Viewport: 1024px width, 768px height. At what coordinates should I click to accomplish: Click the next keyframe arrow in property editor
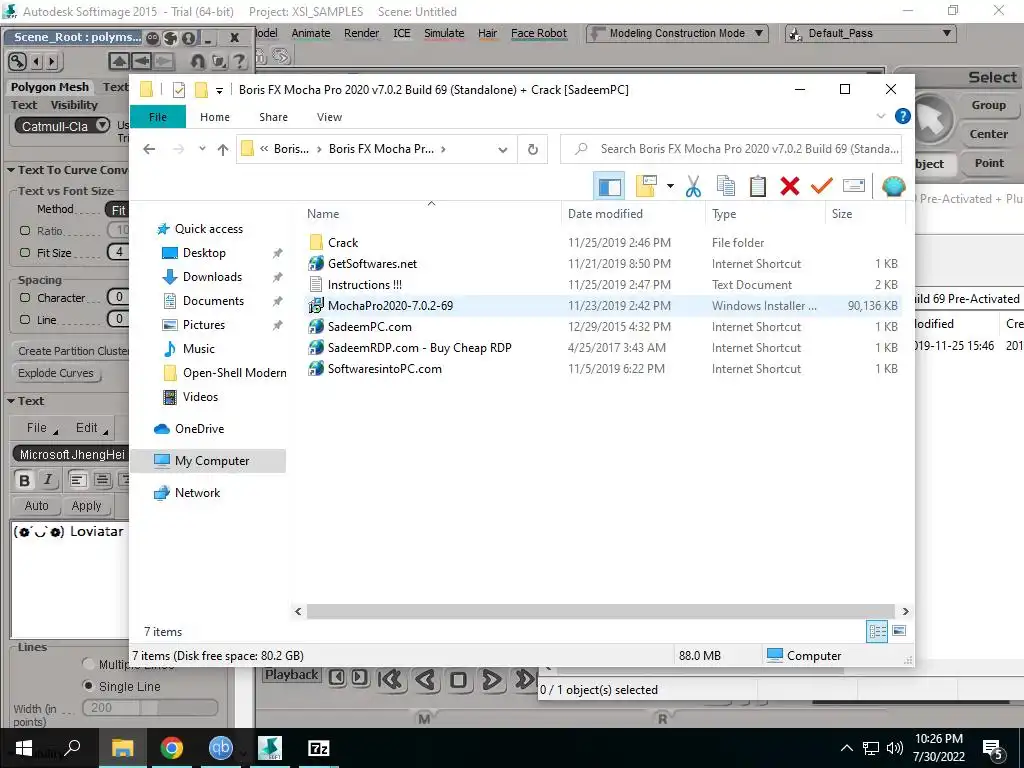(x=52, y=61)
